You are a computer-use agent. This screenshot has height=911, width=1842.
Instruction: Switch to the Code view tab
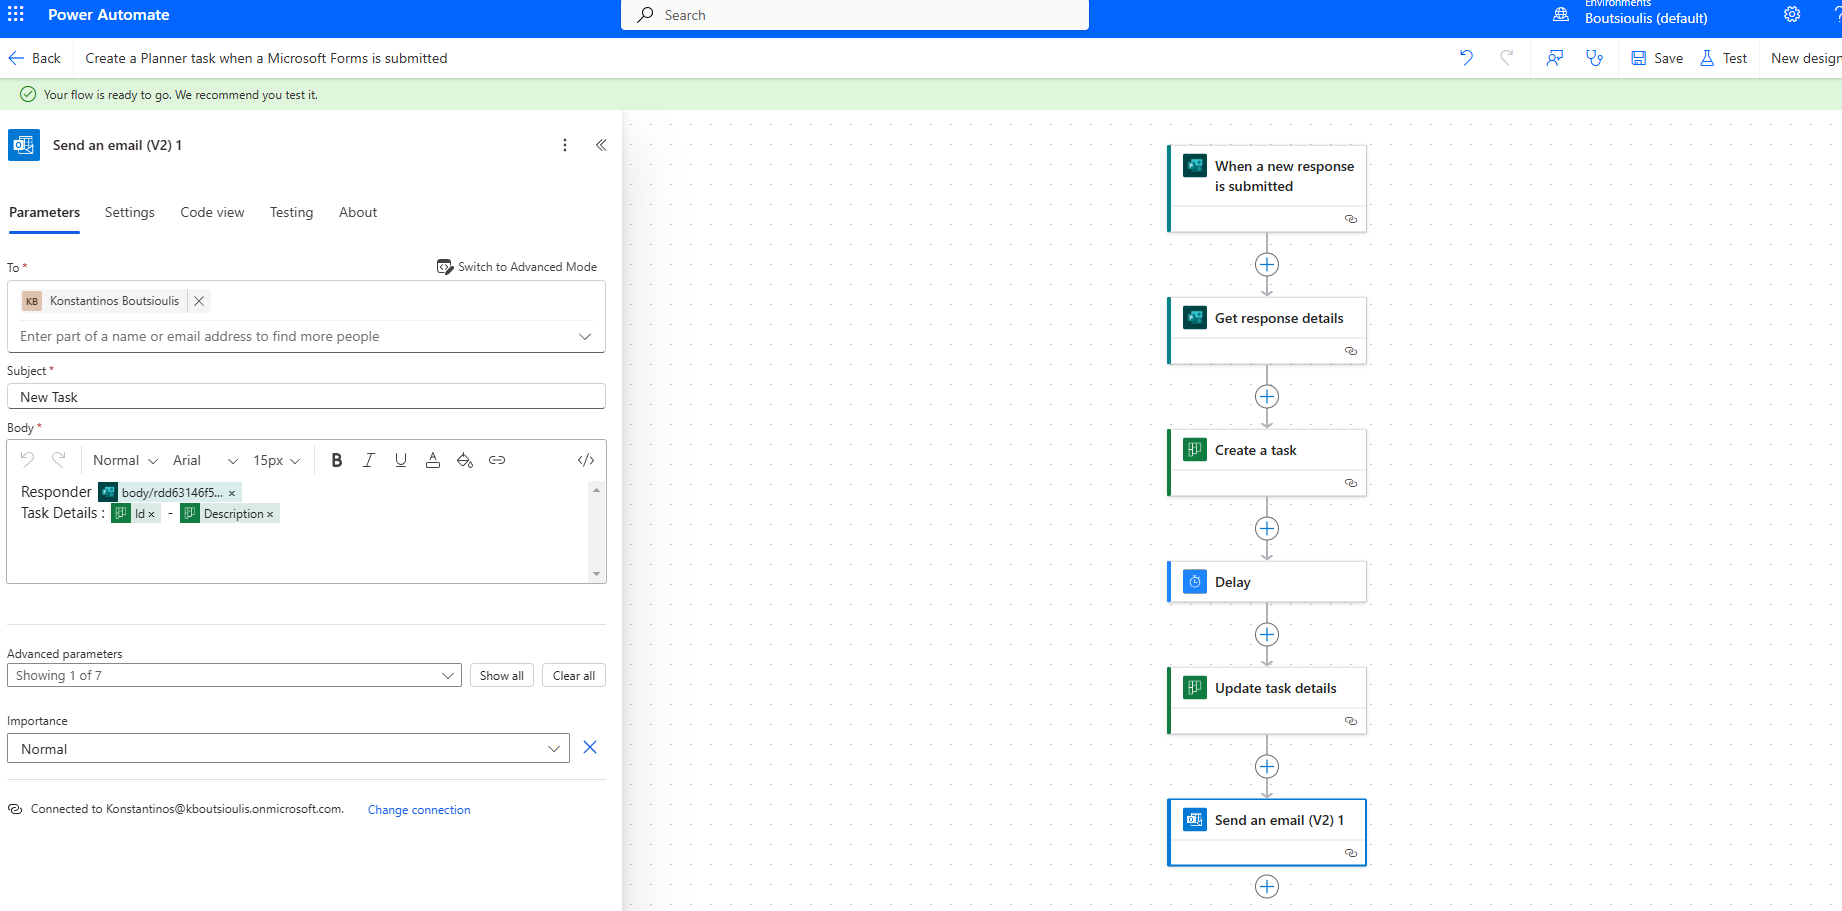point(212,212)
